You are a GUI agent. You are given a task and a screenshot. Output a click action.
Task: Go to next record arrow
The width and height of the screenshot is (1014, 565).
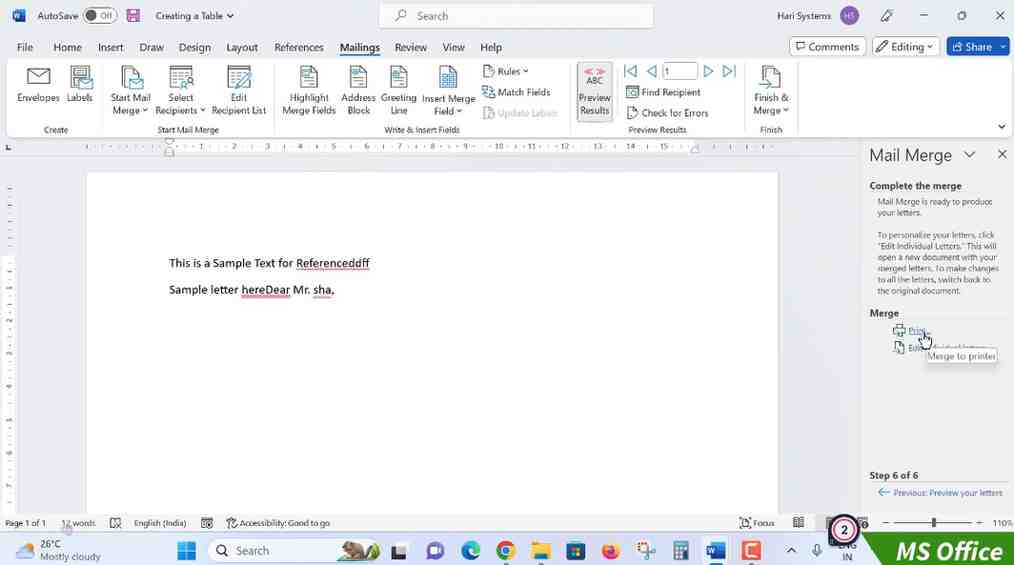pyautogui.click(x=708, y=71)
